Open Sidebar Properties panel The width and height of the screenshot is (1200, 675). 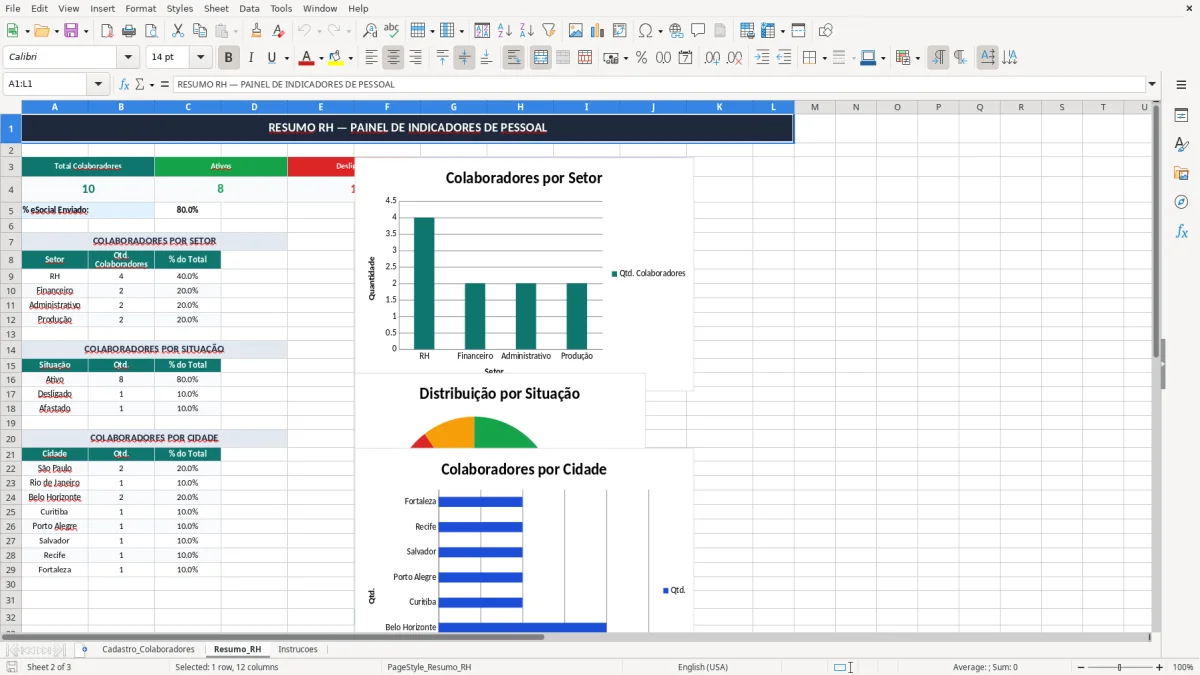(1181, 116)
